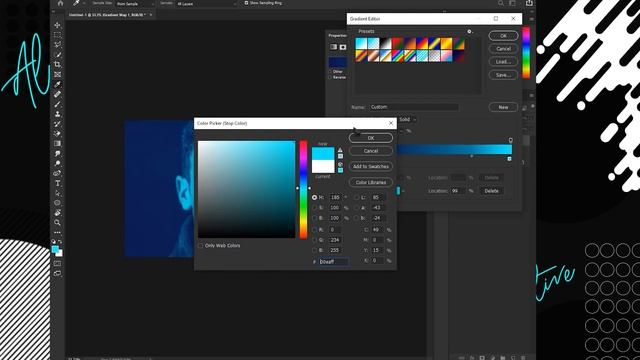
Task: Select the Type tool
Action: [x=58, y=183]
